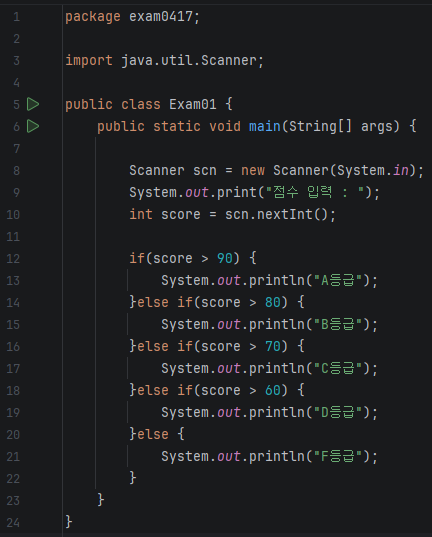Click the main method name
The width and height of the screenshot is (432, 537).
264,126
